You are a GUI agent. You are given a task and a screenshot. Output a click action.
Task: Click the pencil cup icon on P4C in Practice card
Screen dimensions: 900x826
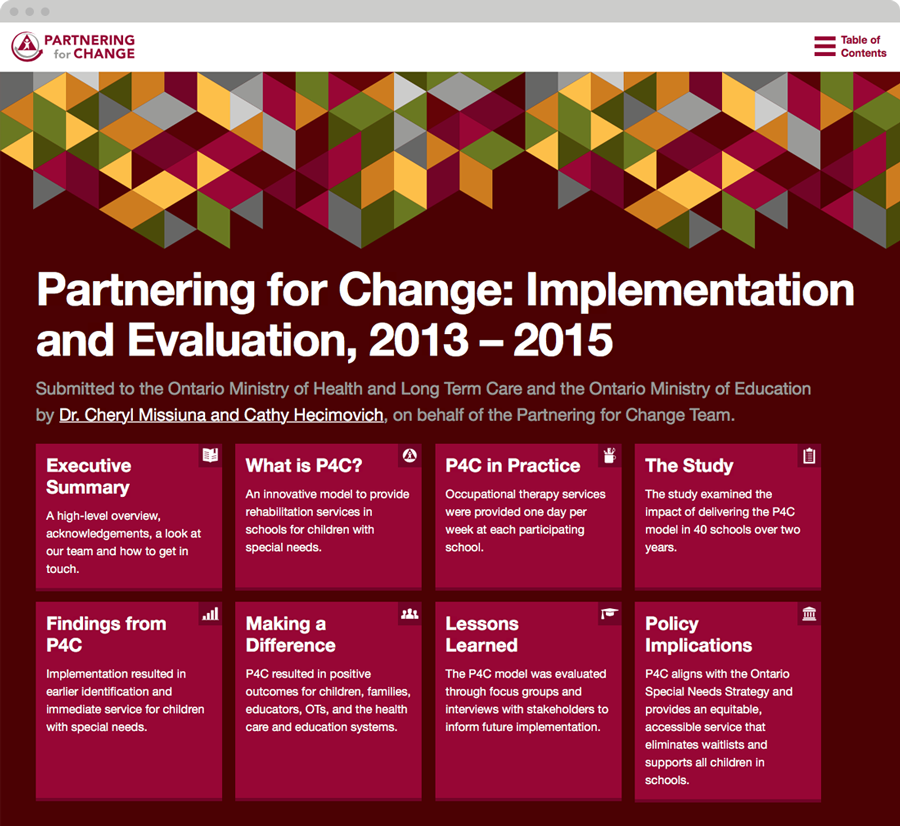(x=610, y=456)
